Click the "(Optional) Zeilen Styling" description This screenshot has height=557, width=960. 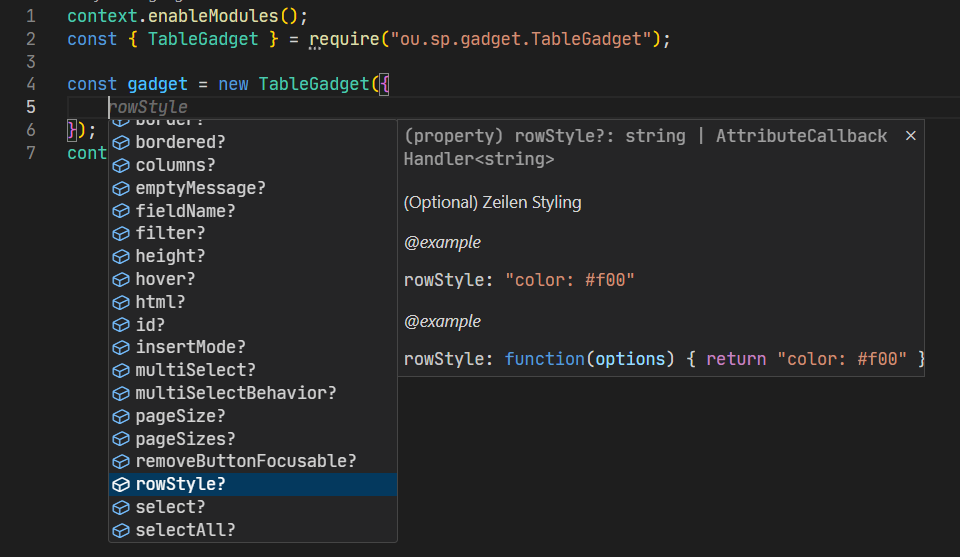pyautogui.click(x=493, y=203)
